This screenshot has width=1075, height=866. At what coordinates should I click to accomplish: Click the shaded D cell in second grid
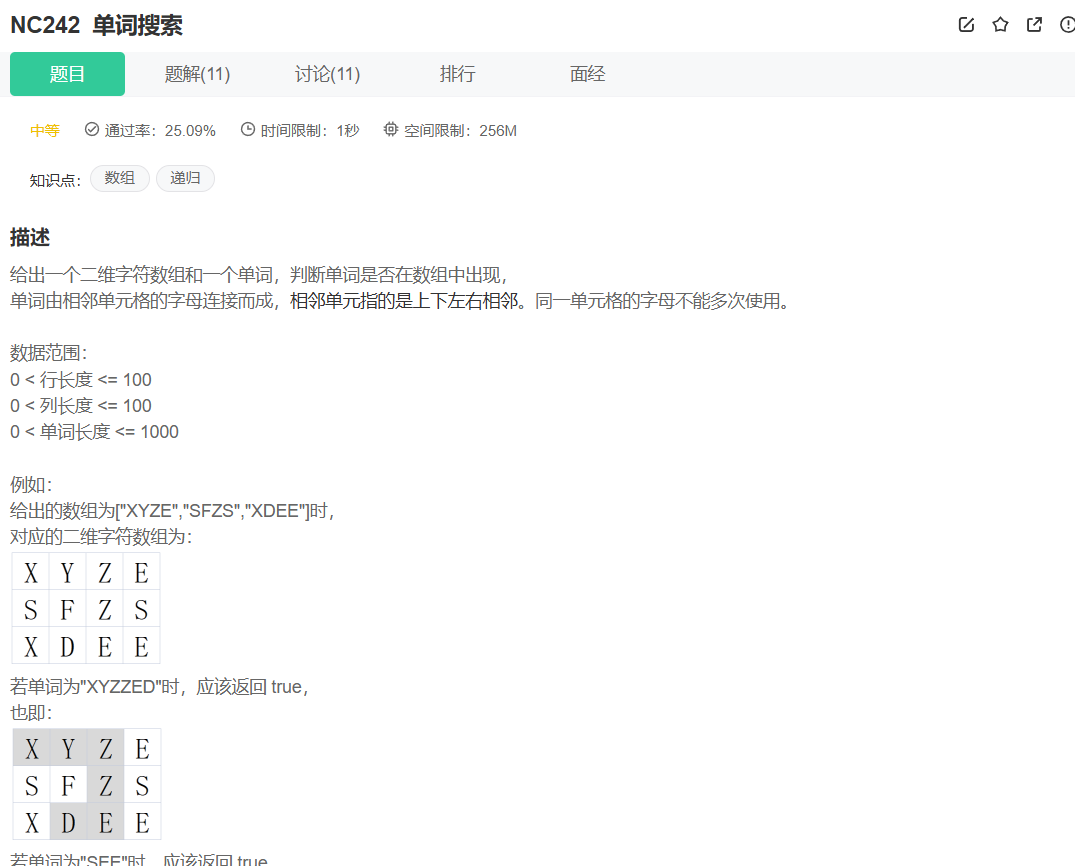(68, 822)
